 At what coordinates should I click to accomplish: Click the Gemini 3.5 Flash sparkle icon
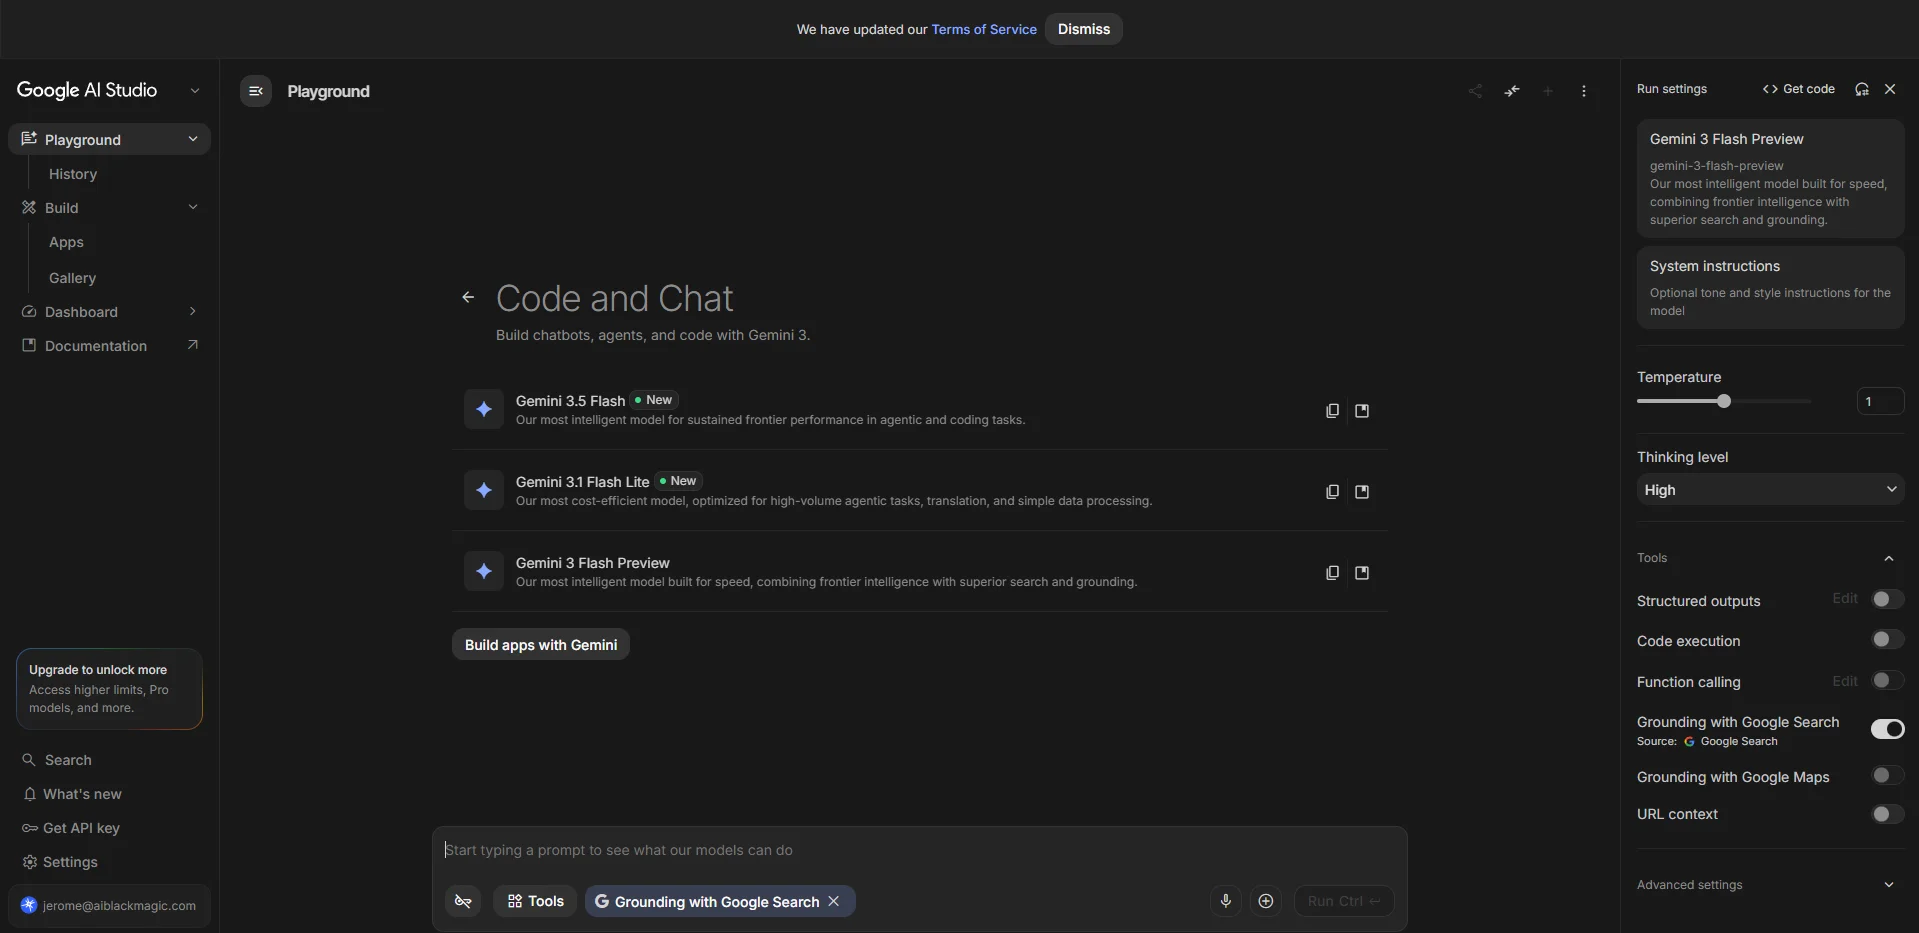coord(484,409)
